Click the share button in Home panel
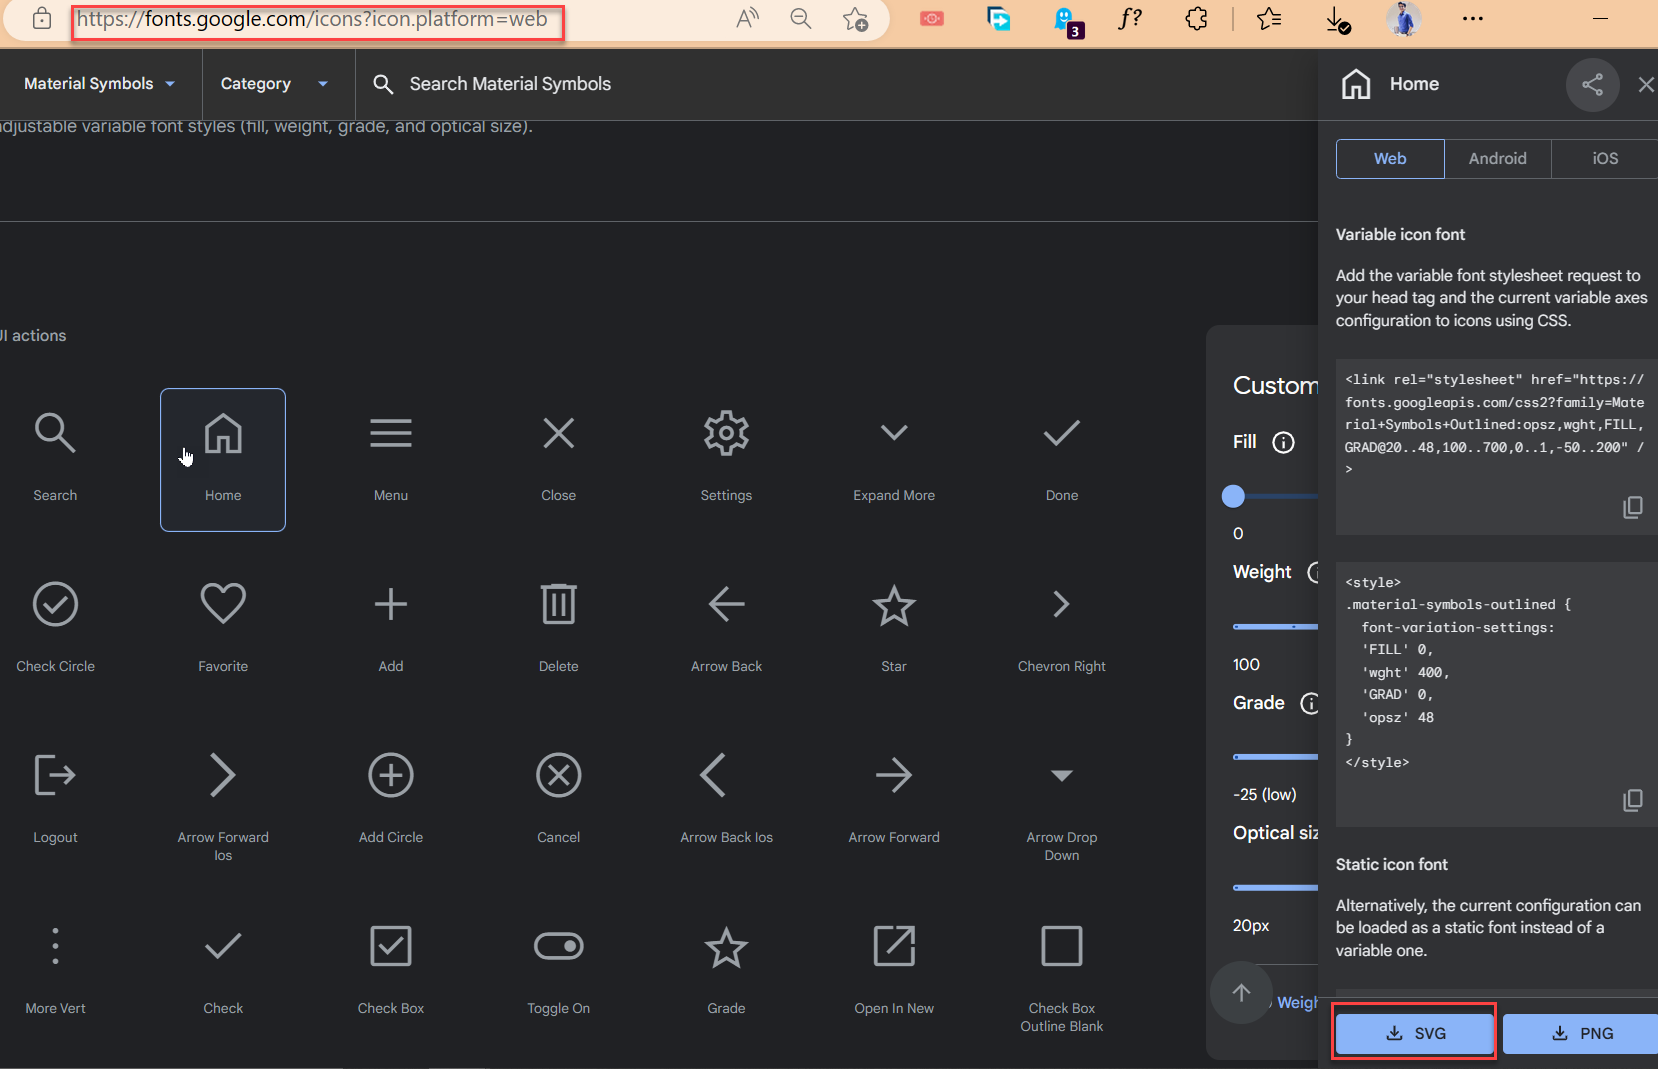 [x=1592, y=85]
